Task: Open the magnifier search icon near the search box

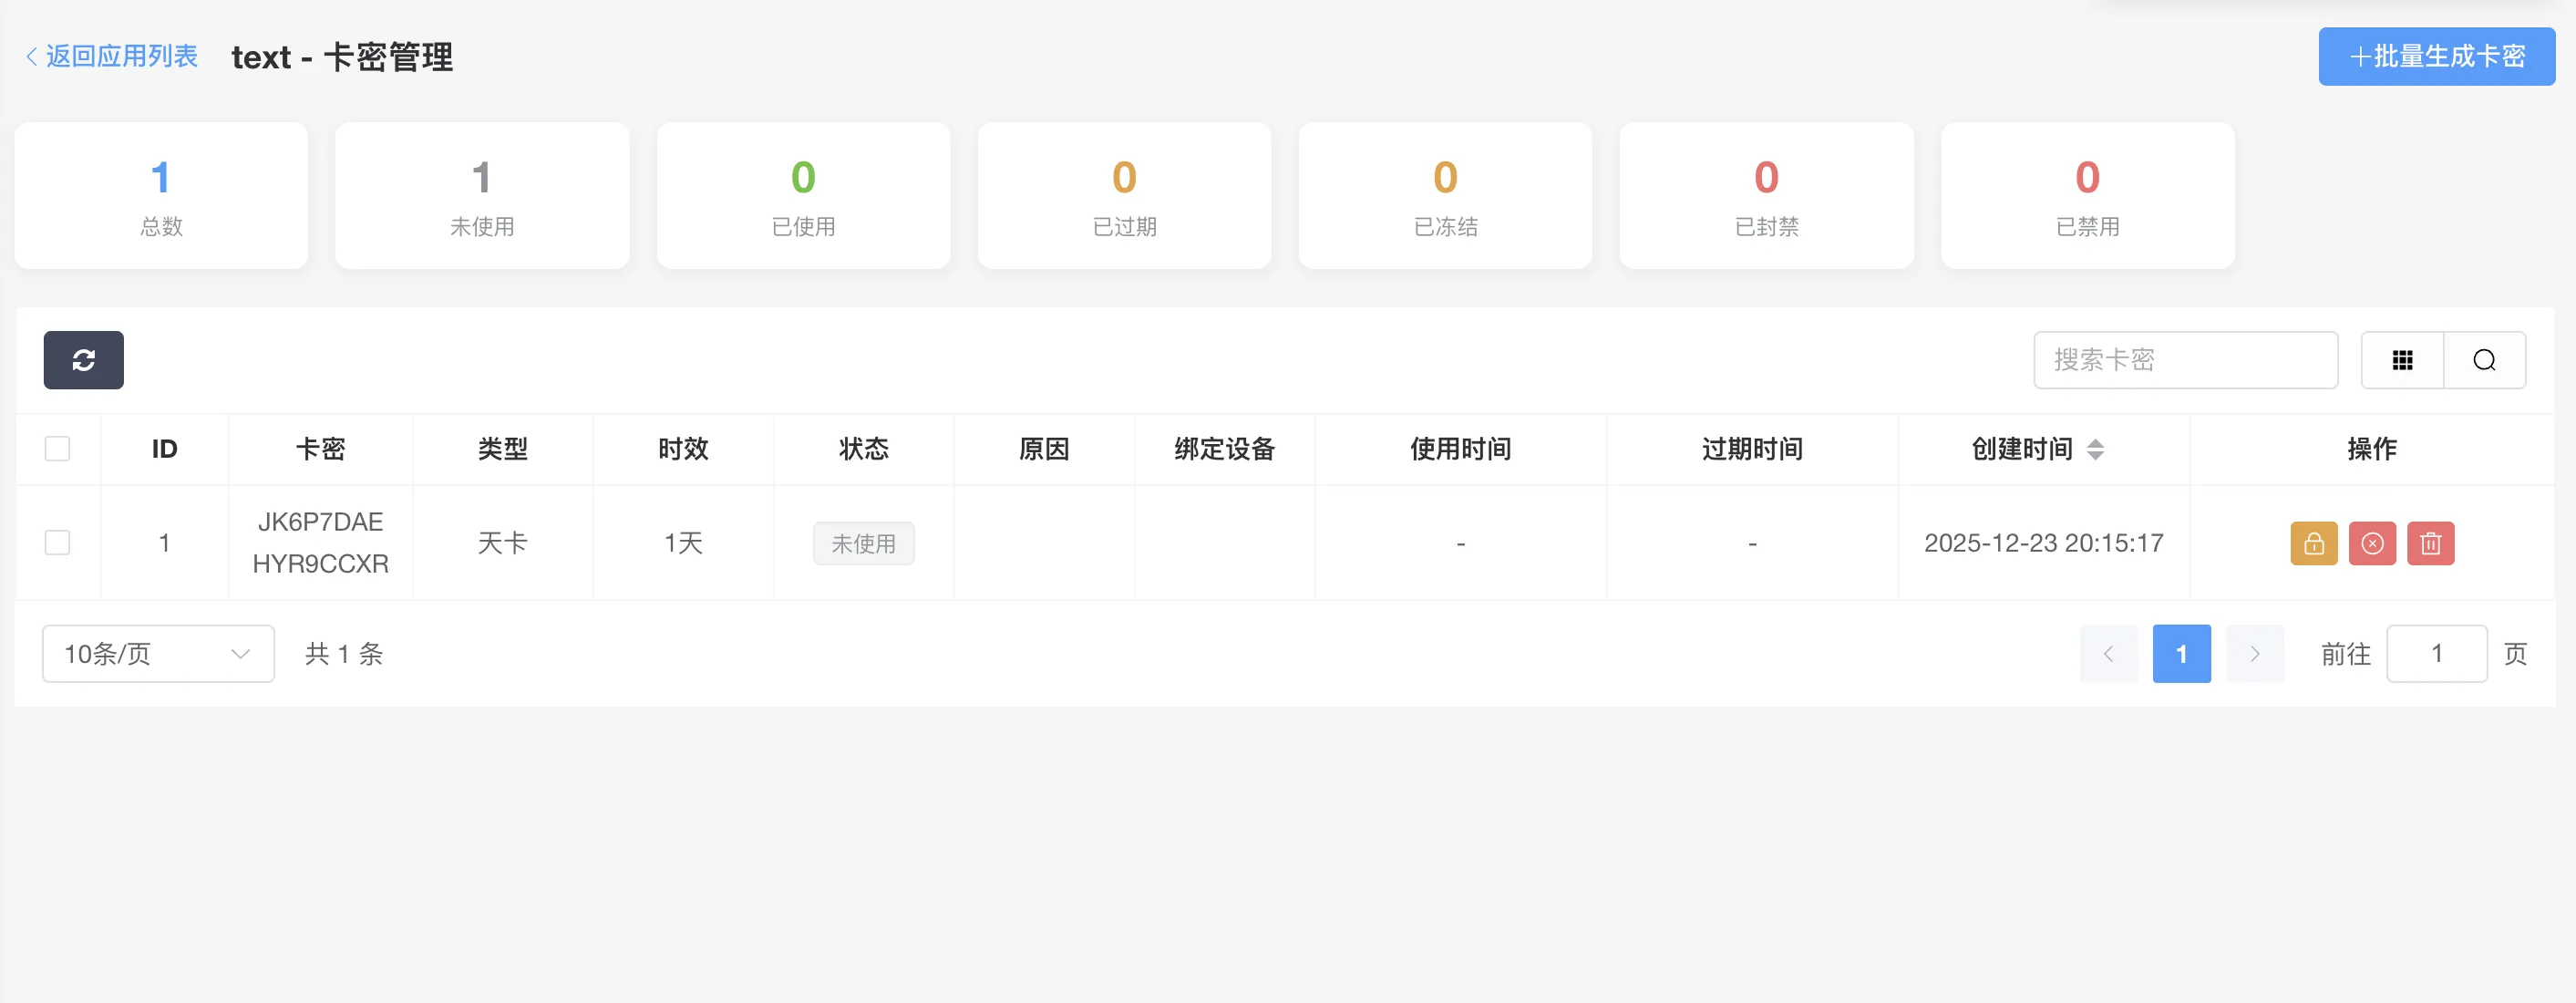Action: click(x=2484, y=360)
